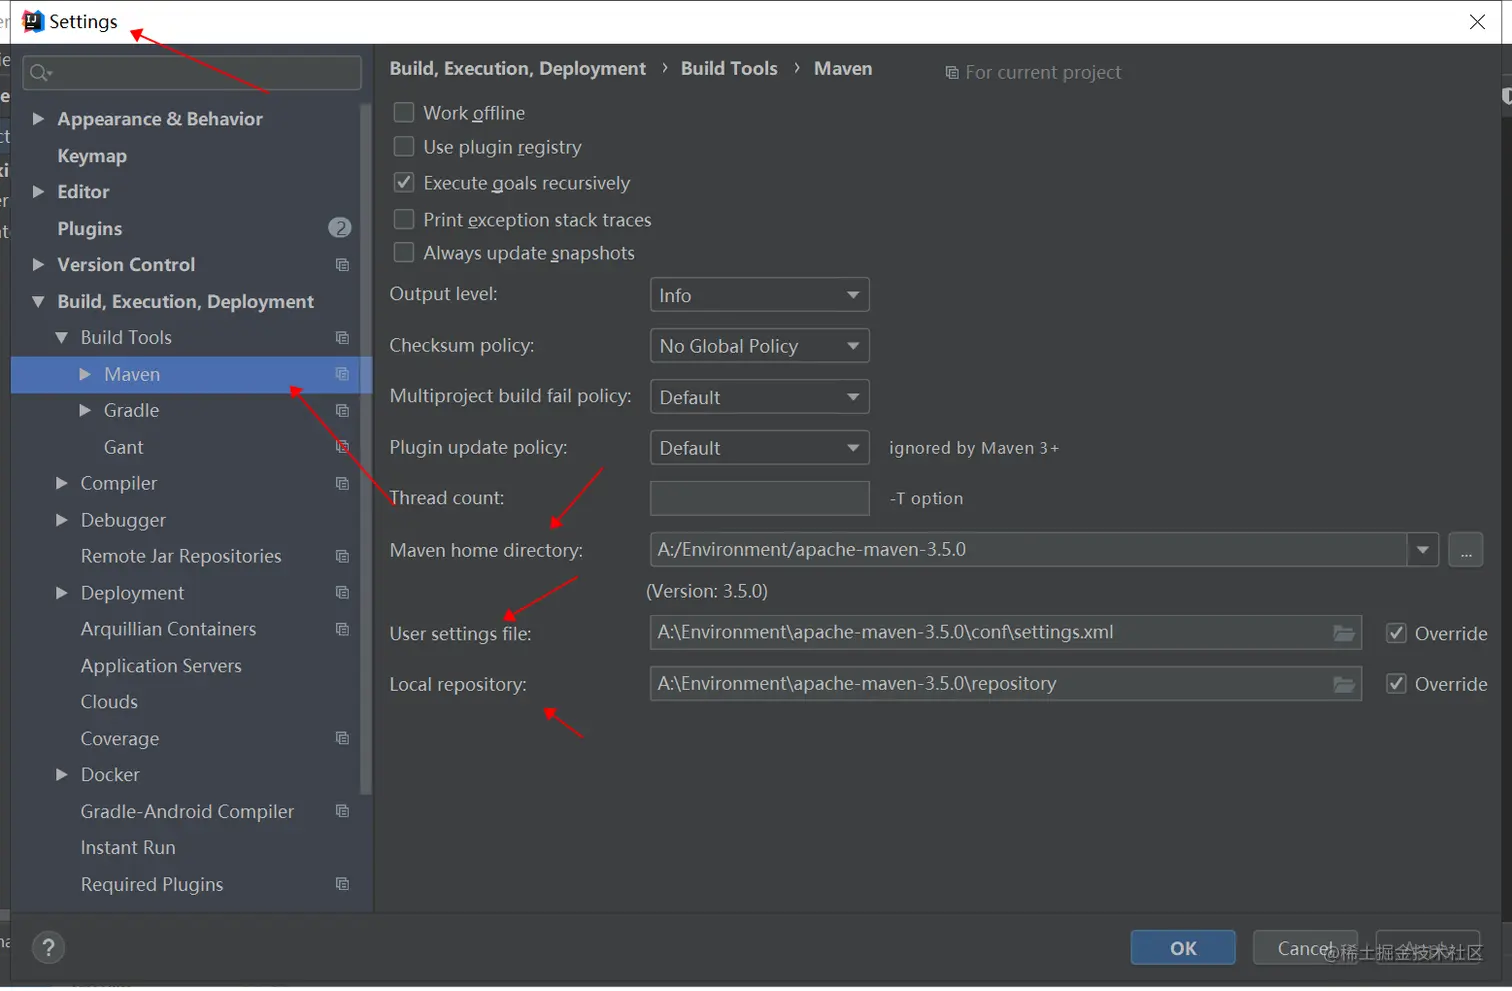Tick the Always update snapshots checkbox

click(404, 253)
